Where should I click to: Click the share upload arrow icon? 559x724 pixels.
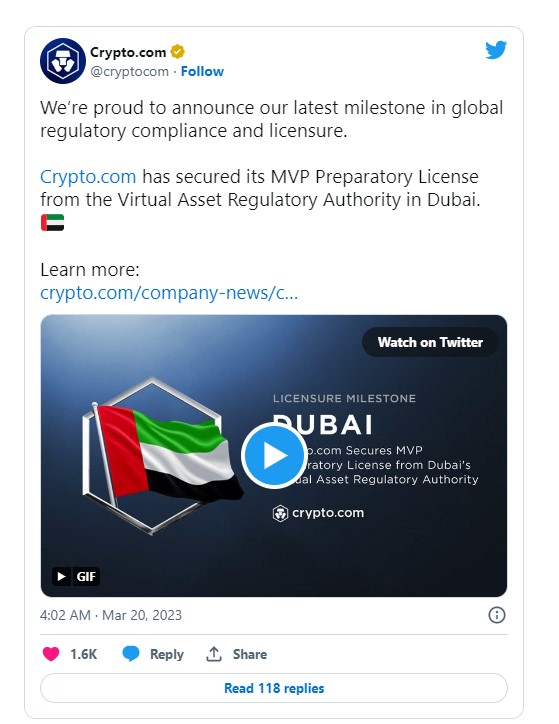(x=214, y=654)
